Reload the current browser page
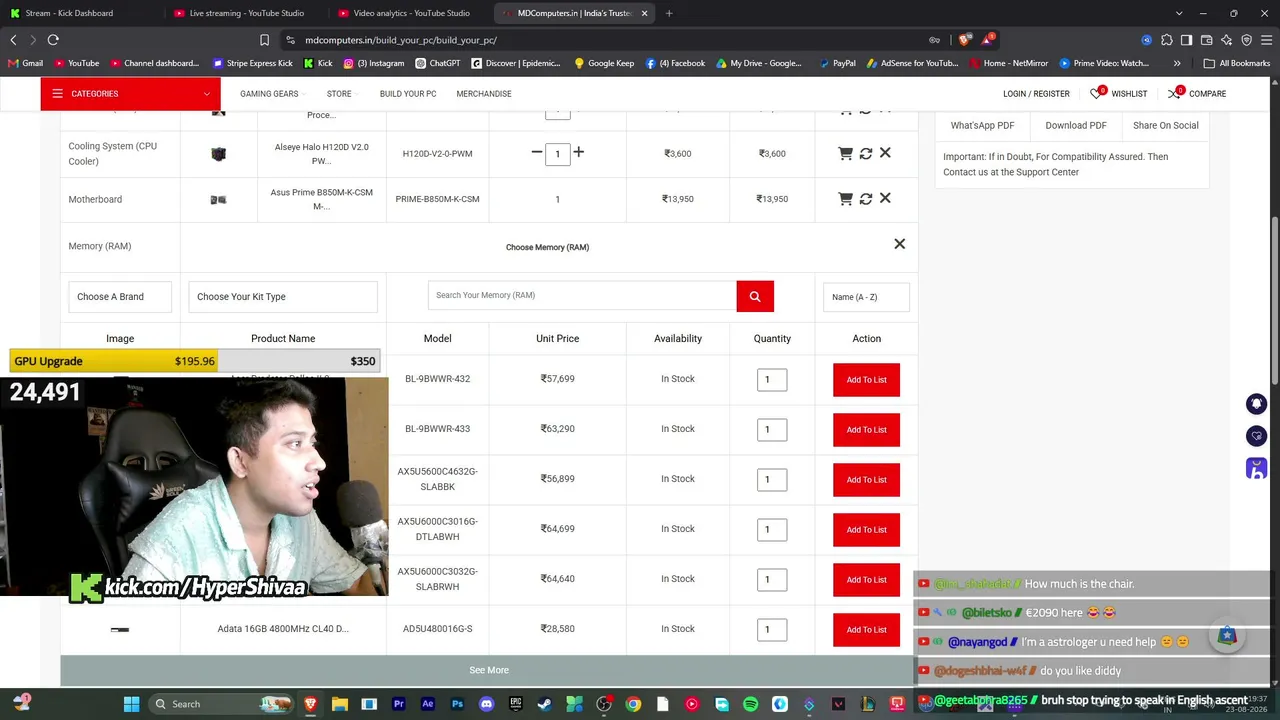The image size is (1280, 720). coord(53,40)
